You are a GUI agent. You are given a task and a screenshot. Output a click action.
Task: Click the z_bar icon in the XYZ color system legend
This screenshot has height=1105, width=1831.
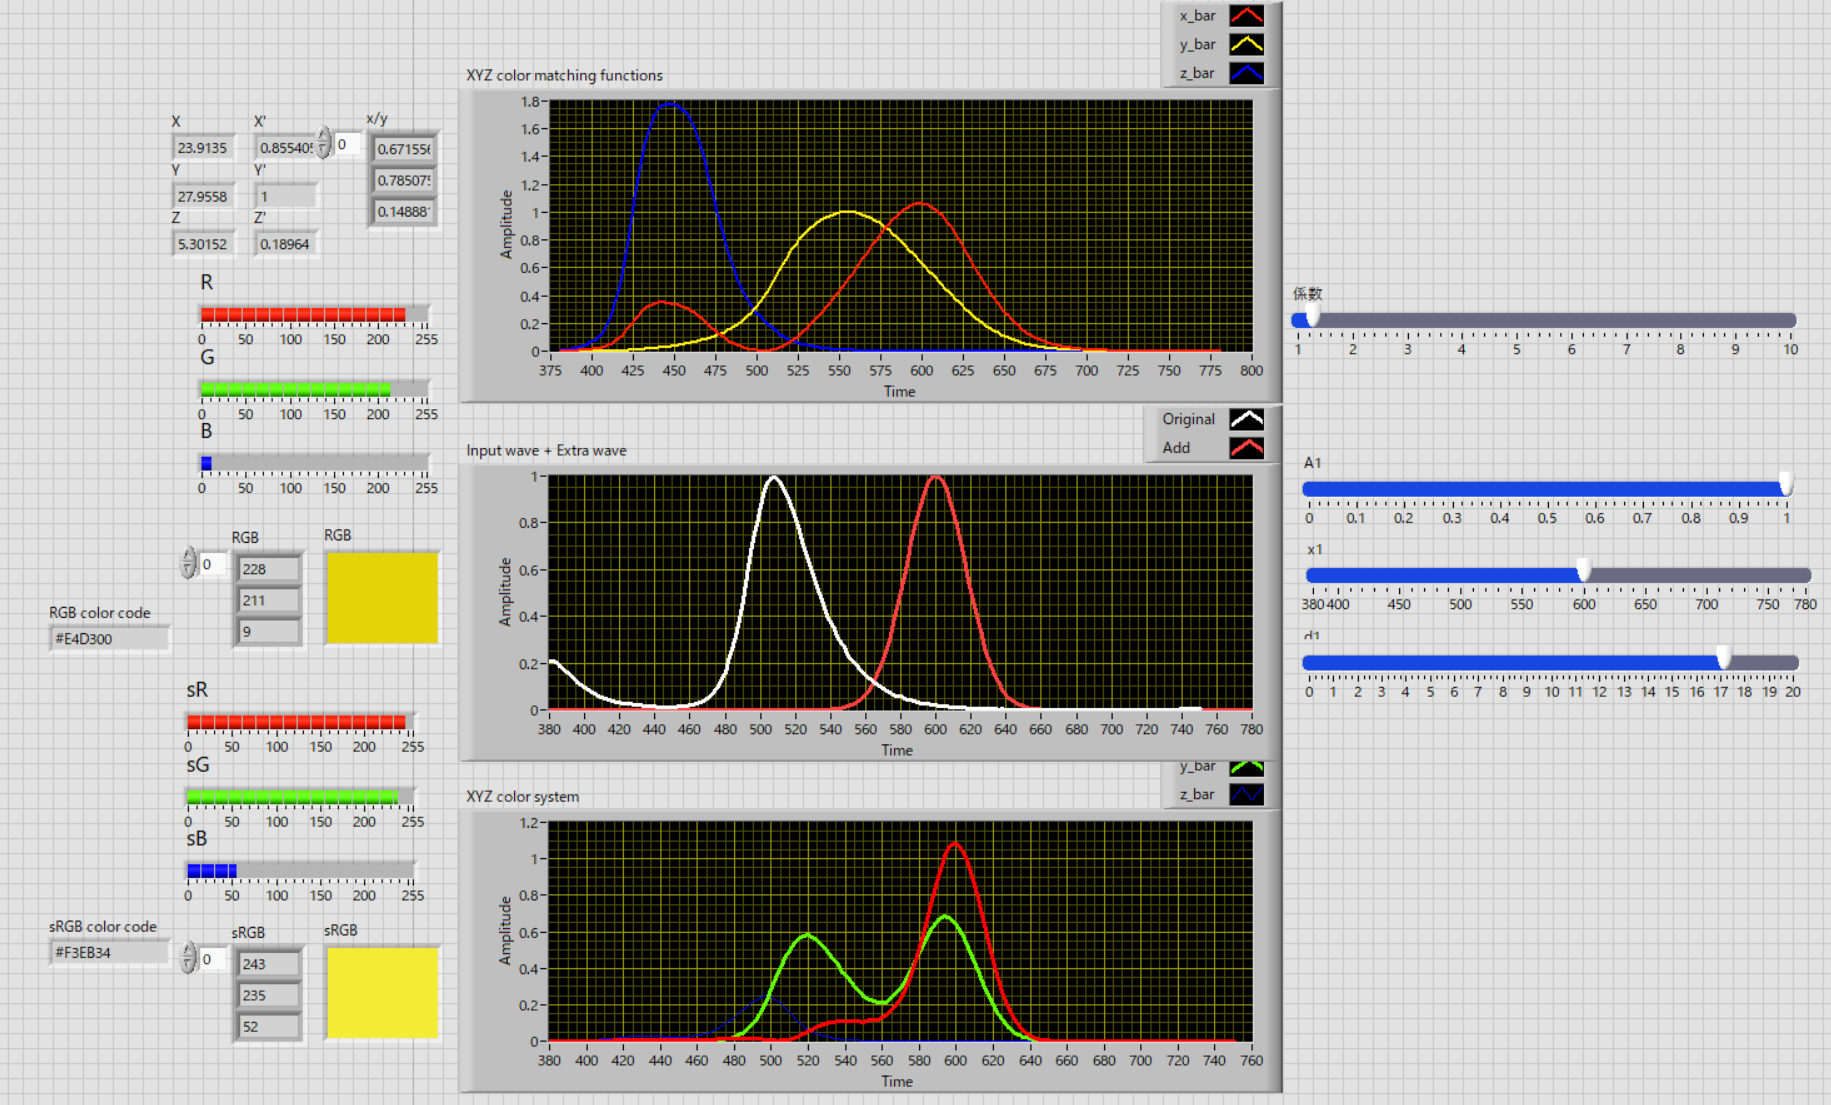1246,795
